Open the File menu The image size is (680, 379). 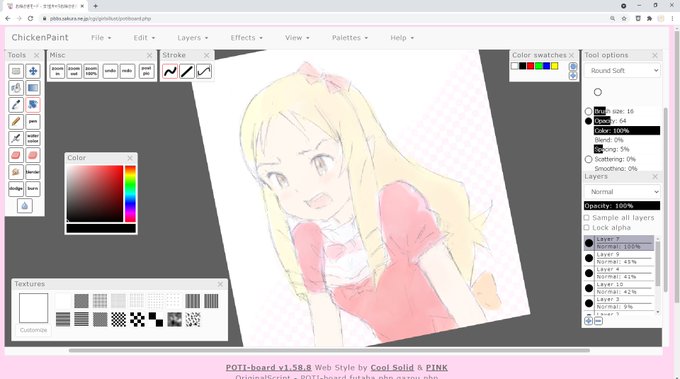click(101, 38)
